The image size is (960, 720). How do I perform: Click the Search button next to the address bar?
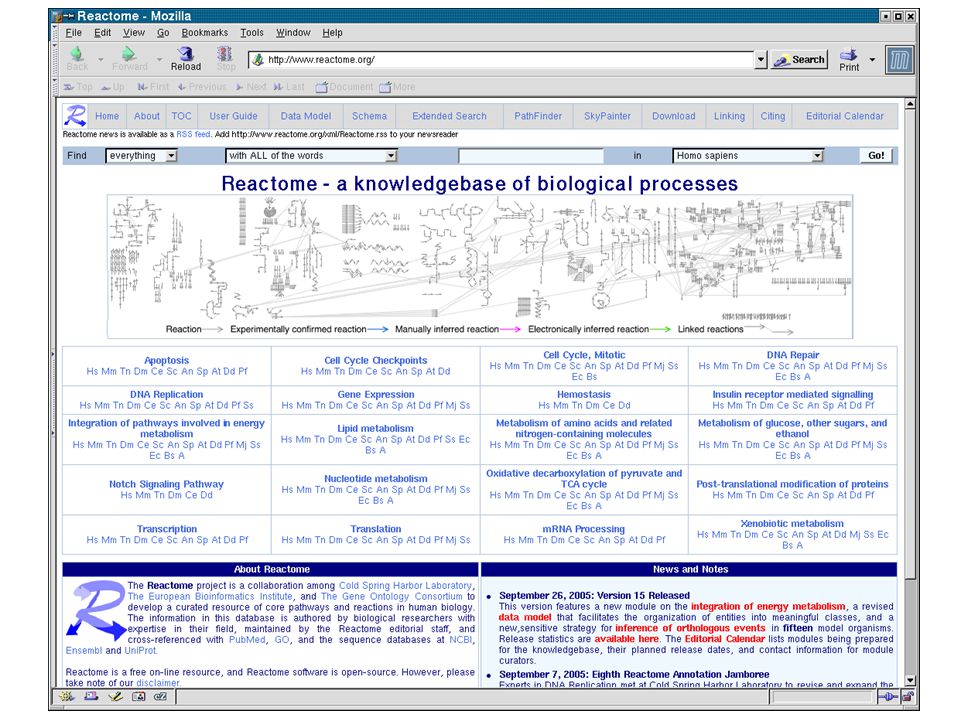click(x=800, y=59)
